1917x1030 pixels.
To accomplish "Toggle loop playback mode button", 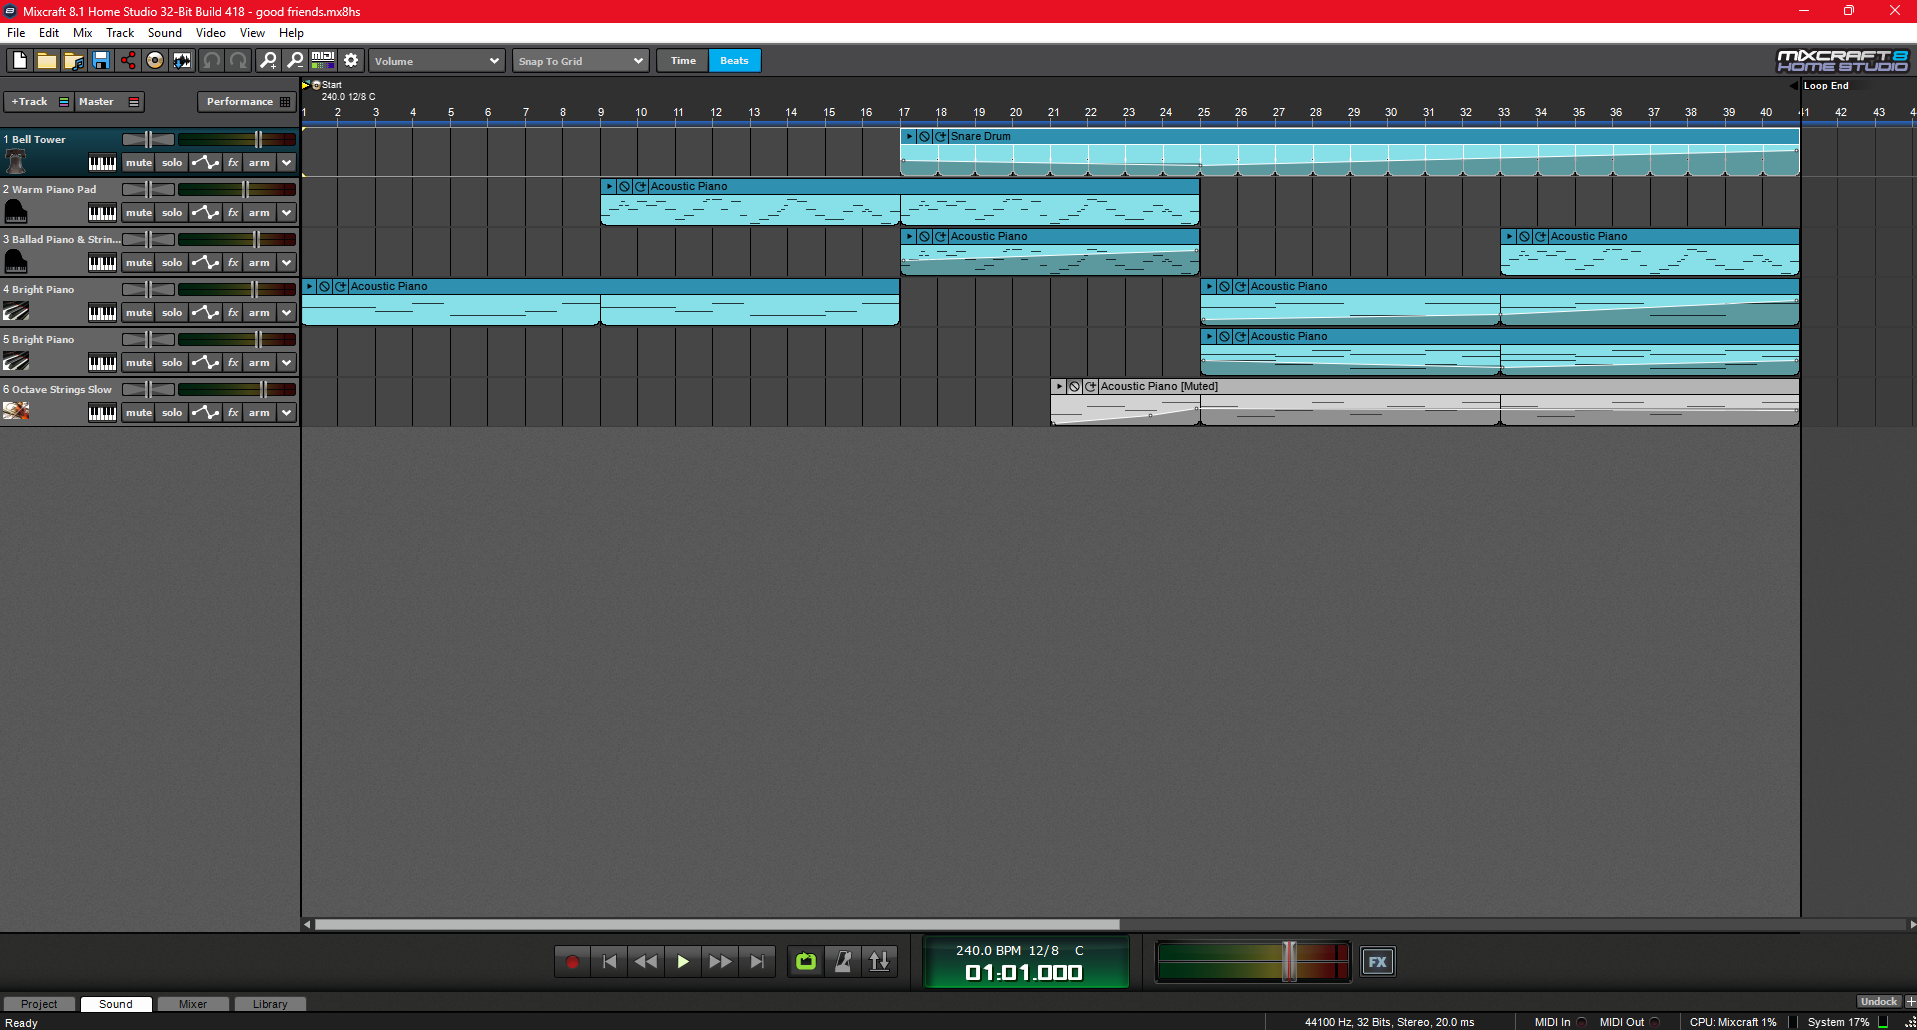I will coord(806,962).
